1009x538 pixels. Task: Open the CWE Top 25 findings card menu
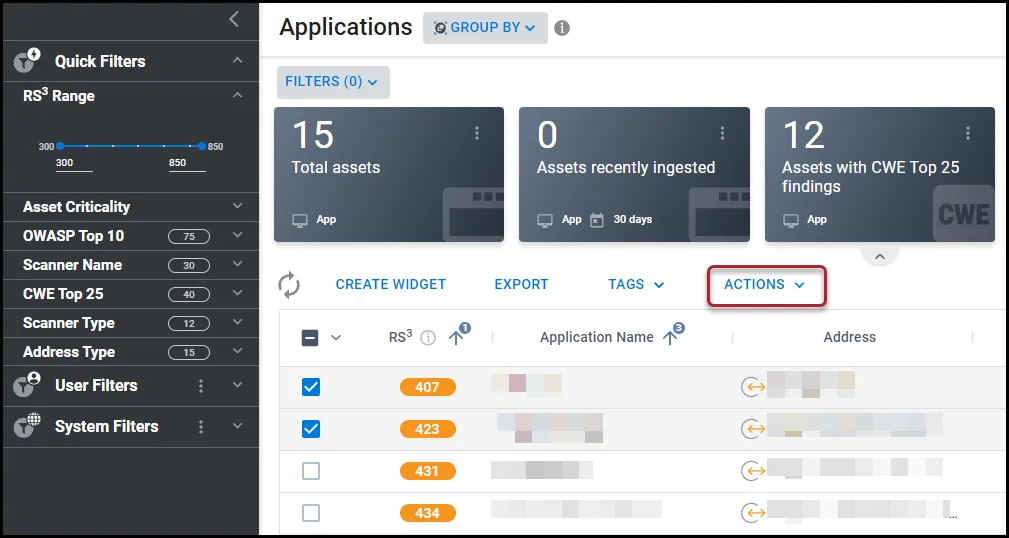(968, 133)
